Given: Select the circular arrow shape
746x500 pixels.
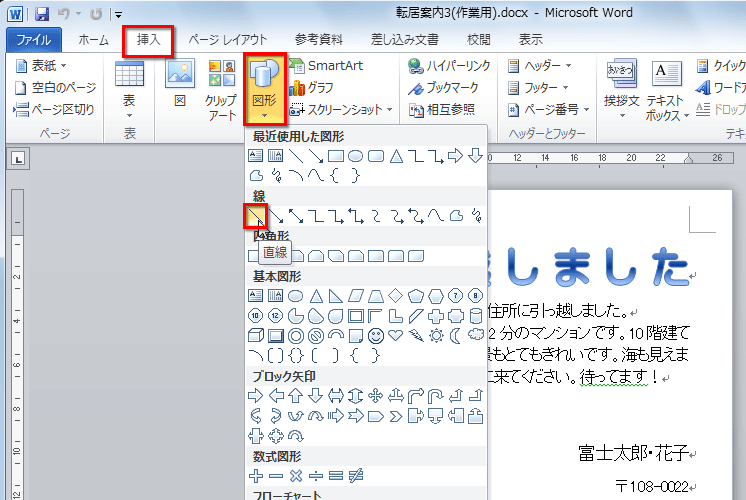Looking at the screenshot, I should [296, 436].
